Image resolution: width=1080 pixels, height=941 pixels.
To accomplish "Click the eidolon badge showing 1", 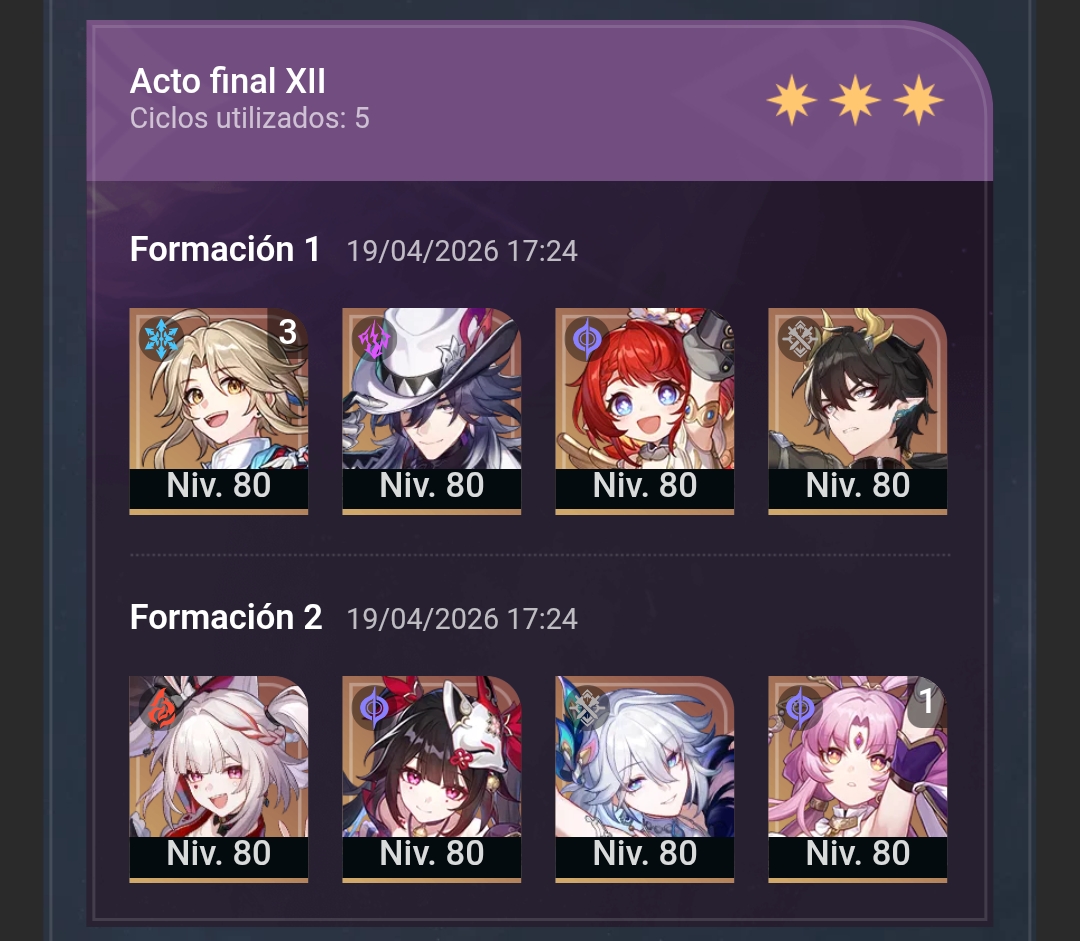I will pos(927,701).
